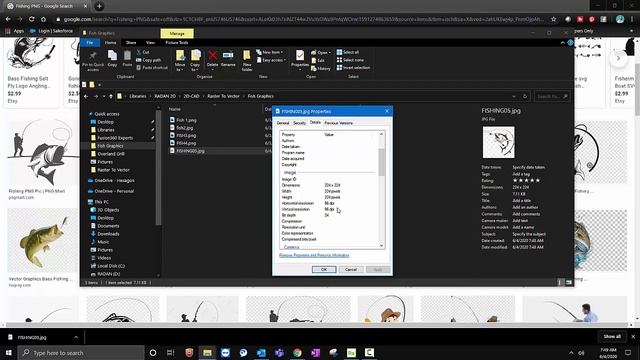Click FISHING05.jpg preview thumbnail
Image resolution: width=640 pixels, height=360 pixels.
(499, 142)
